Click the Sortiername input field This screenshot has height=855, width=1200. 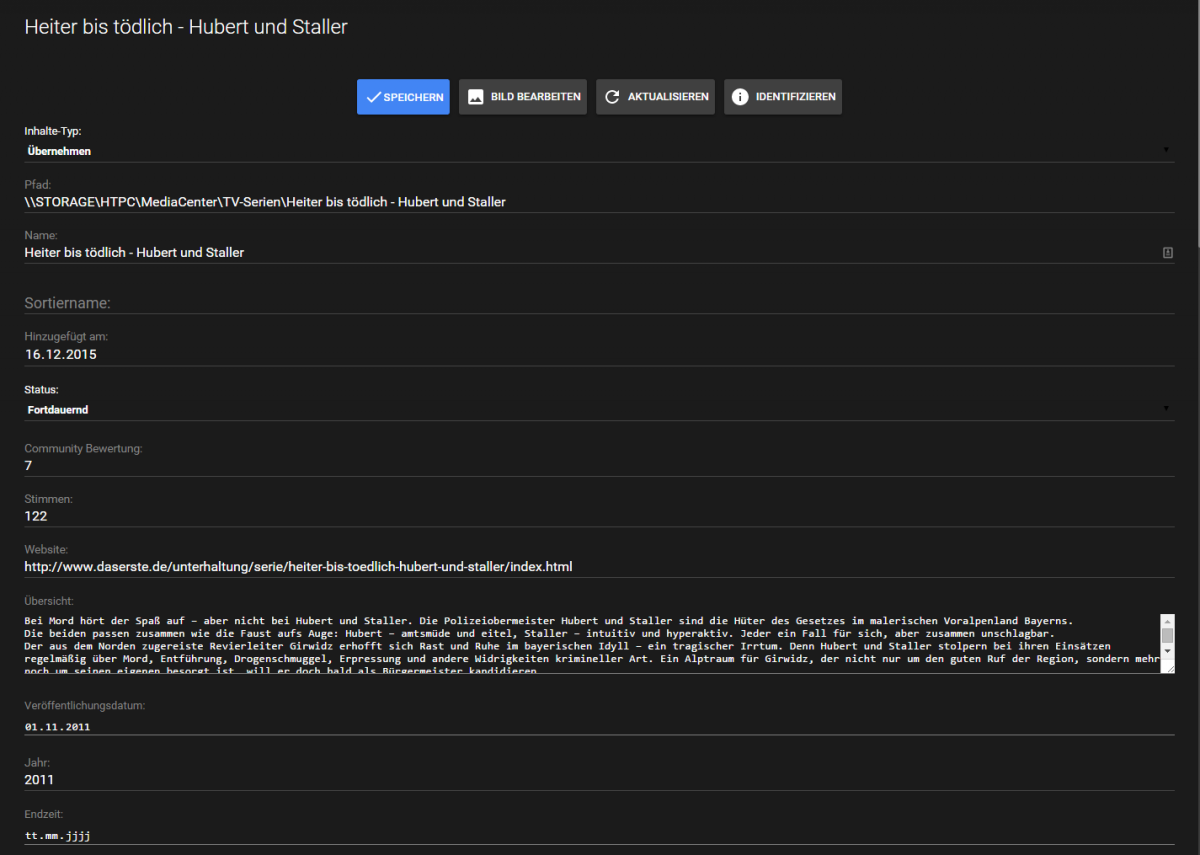tap(599, 302)
